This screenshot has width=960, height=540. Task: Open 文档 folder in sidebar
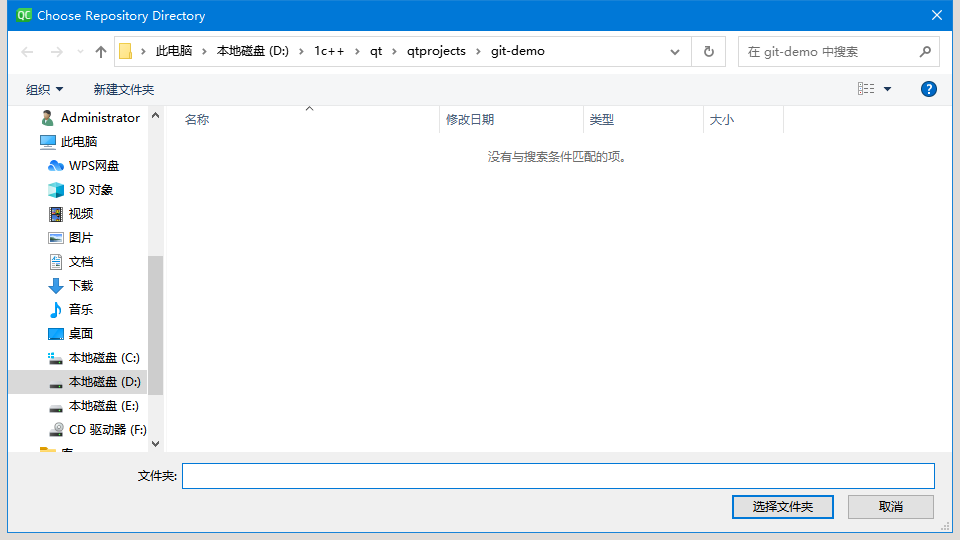pos(80,261)
